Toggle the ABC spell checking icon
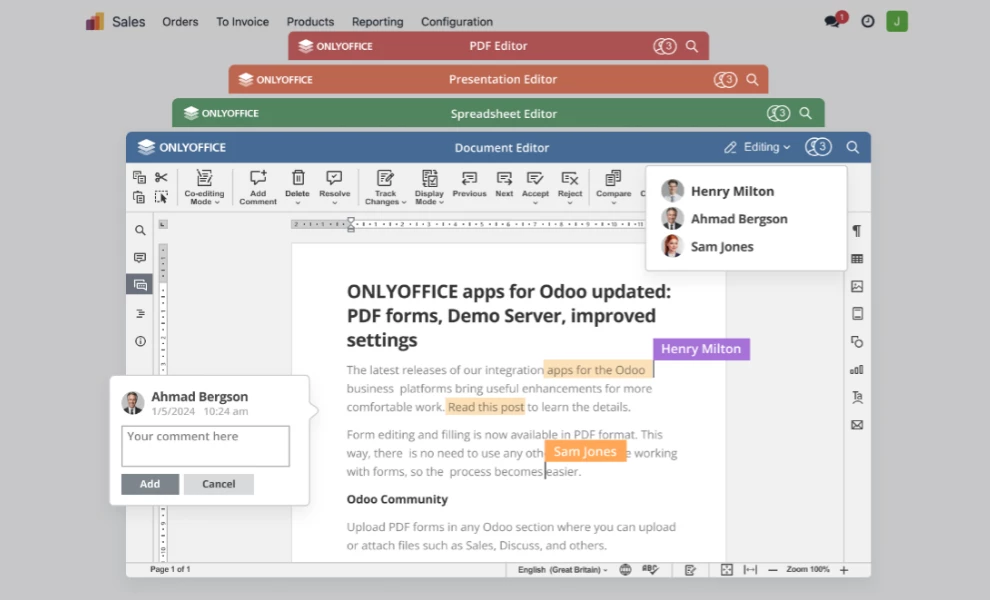This screenshot has height=600, width=990. coord(650,570)
